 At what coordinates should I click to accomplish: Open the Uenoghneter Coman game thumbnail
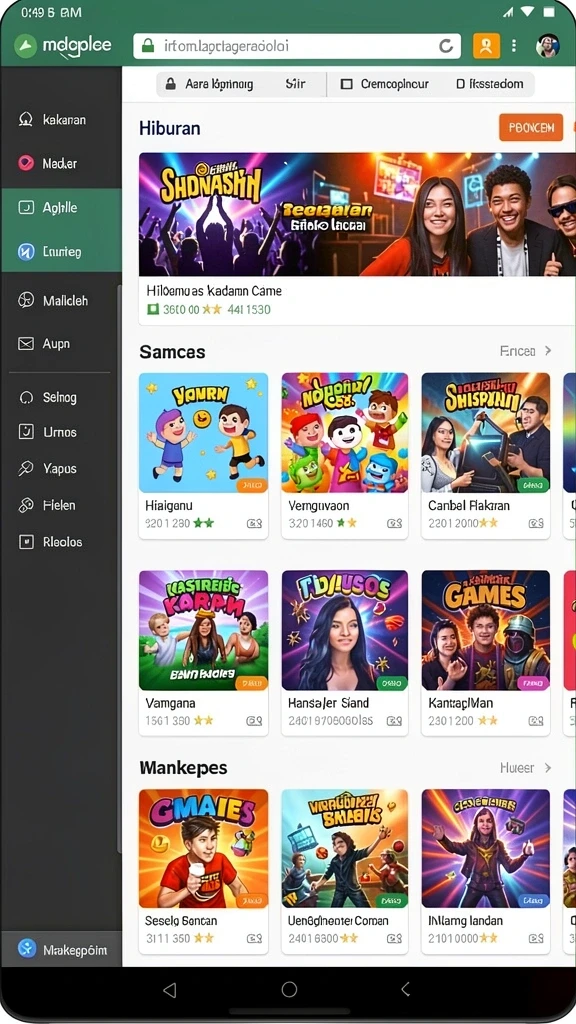[345, 848]
